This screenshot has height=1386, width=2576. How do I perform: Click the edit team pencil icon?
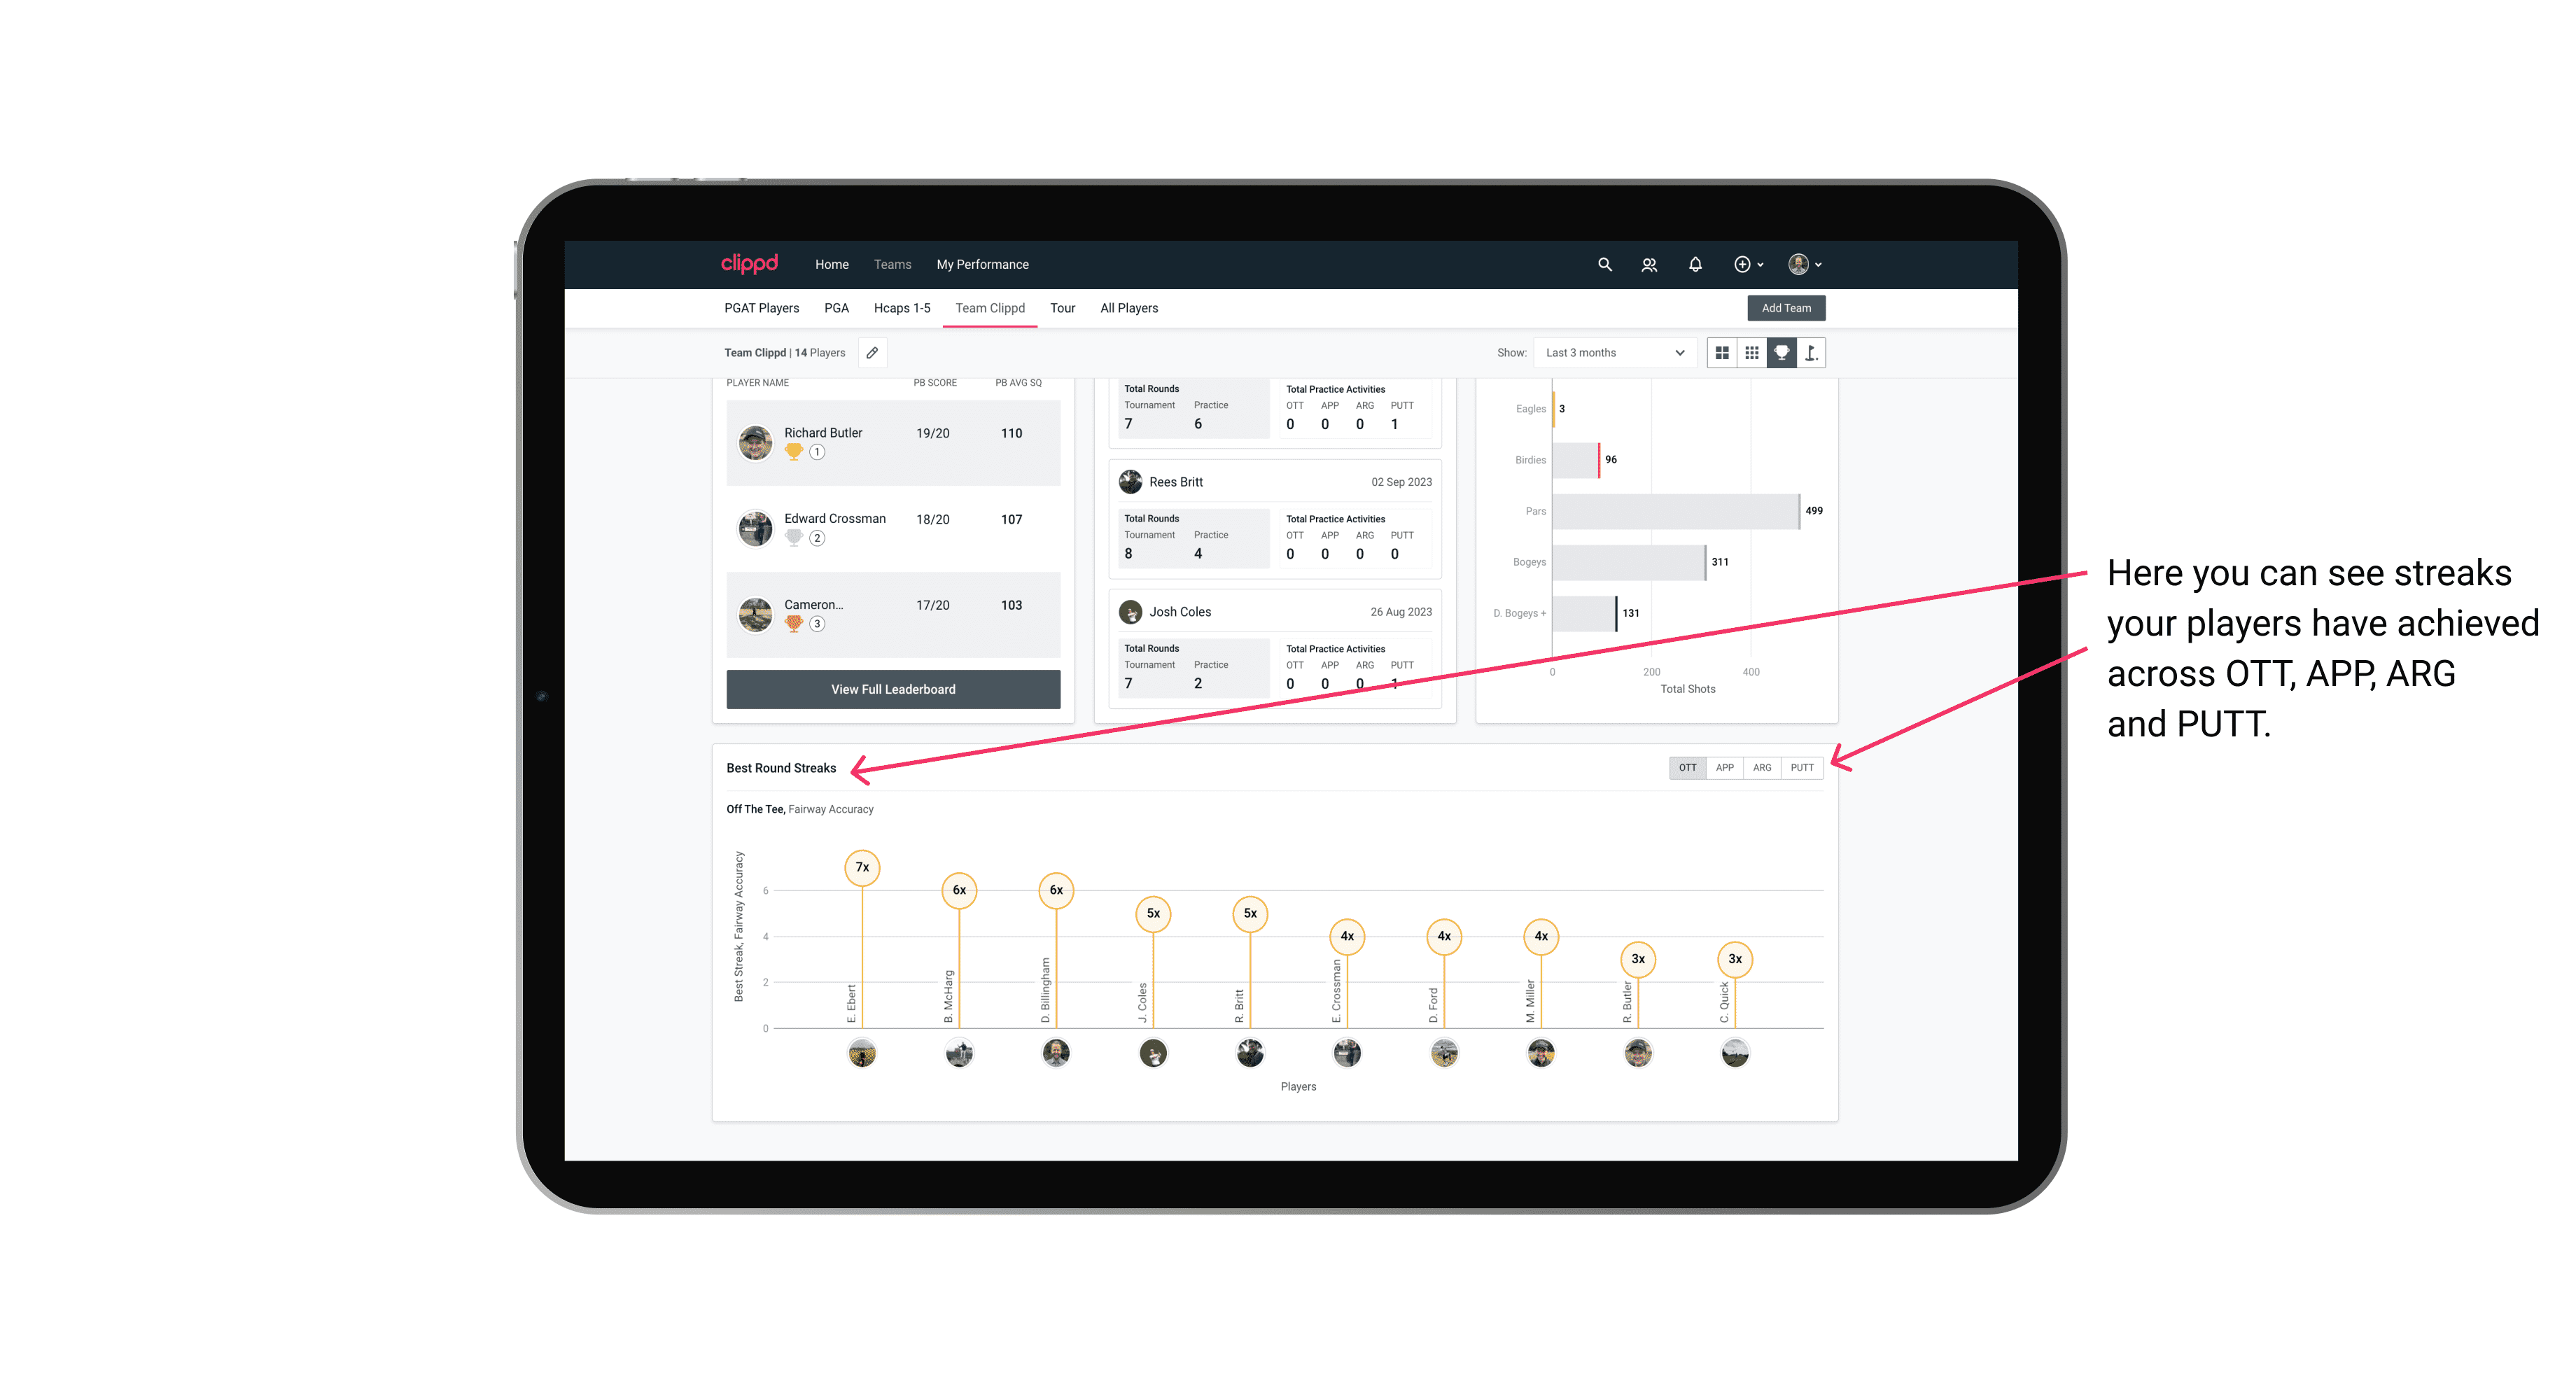click(871, 353)
